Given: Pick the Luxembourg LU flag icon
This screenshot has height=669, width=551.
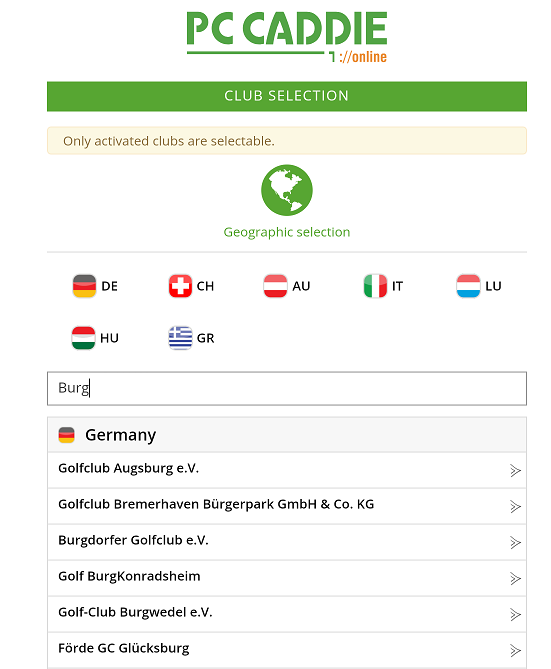Looking at the screenshot, I should tap(468, 286).
